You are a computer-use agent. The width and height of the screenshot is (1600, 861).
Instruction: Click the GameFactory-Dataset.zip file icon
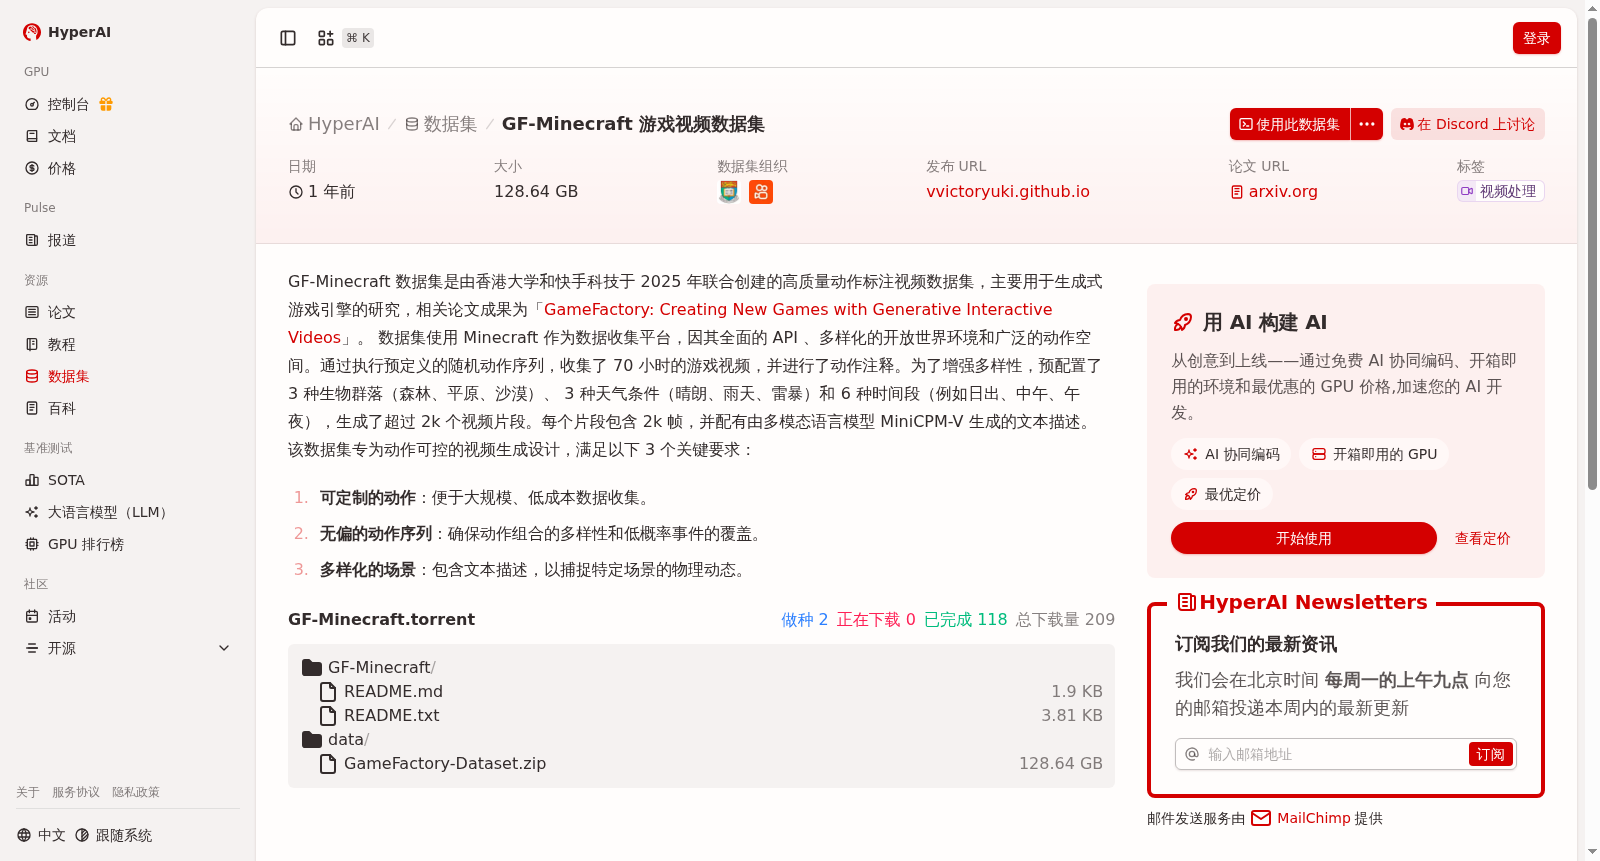328,764
